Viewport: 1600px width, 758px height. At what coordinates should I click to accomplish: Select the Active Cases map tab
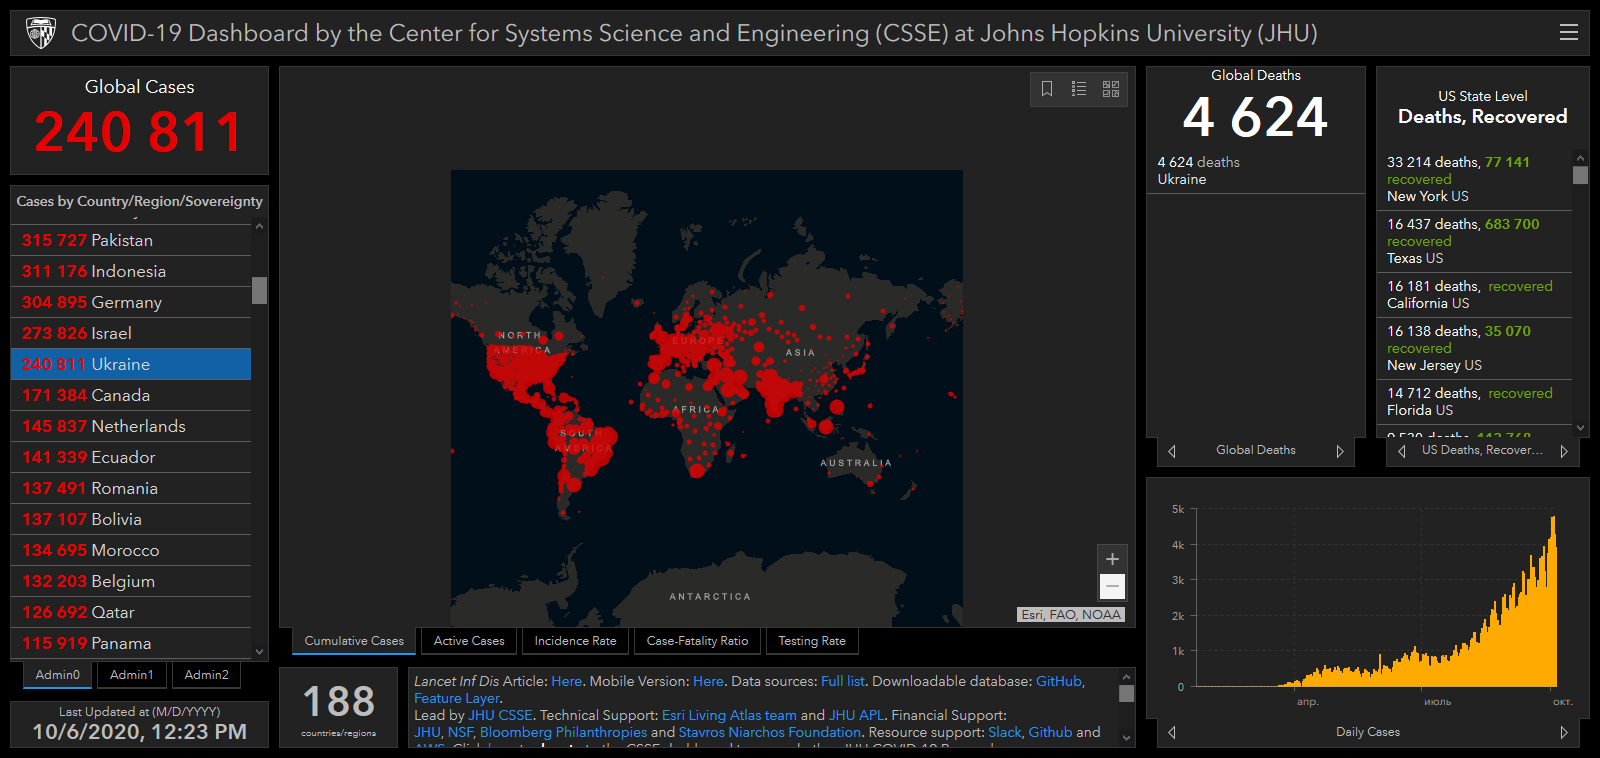(469, 641)
